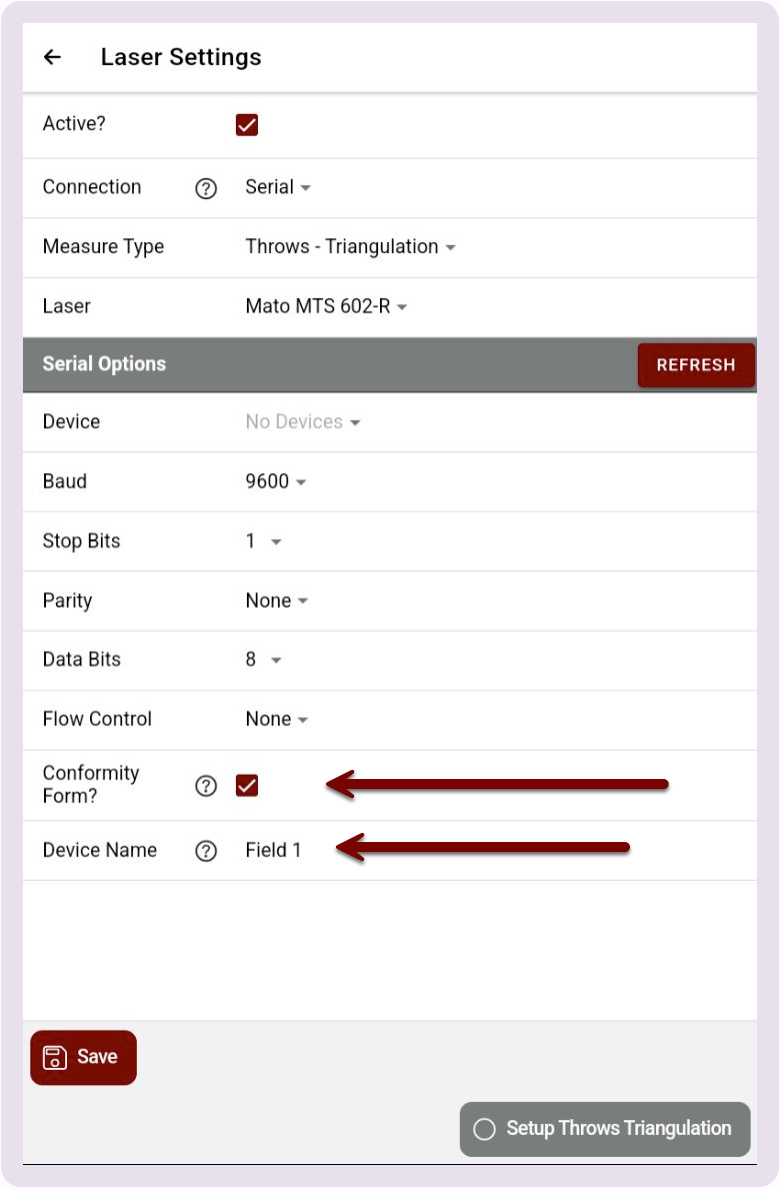Screen dimensions: 780x1189
Task: Uncheck the Active checkbox
Action: point(247,124)
